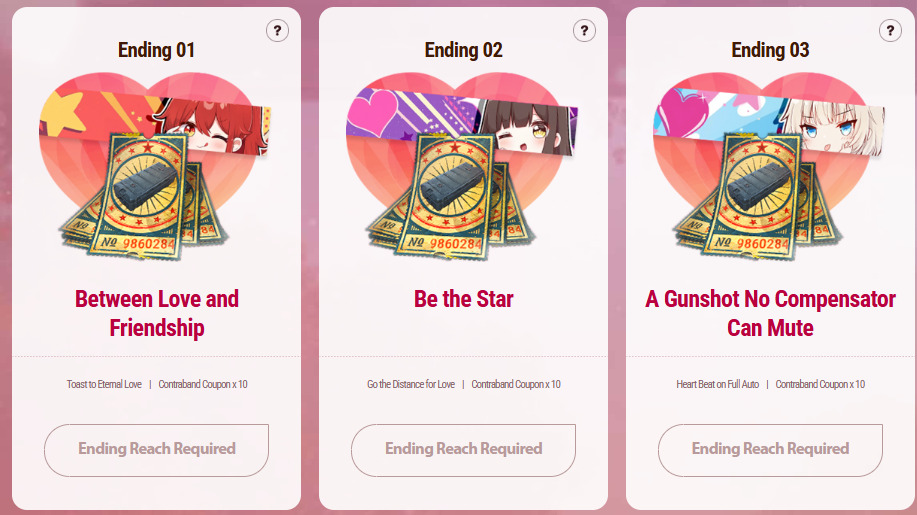Click the 'Heart Beat on Full Auto' reward text
Image resolution: width=917 pixels, height=515 pixels.
(718, 384)
